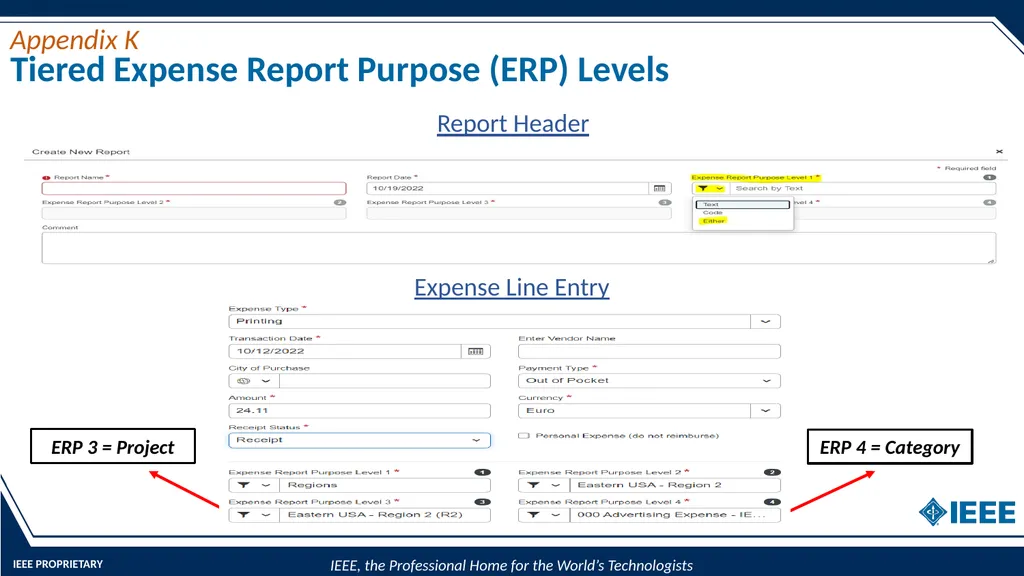Click header Expense Report Purpose Level 2 field
The height and width of the screenshot is (576, 1024).
coord(194,213)
